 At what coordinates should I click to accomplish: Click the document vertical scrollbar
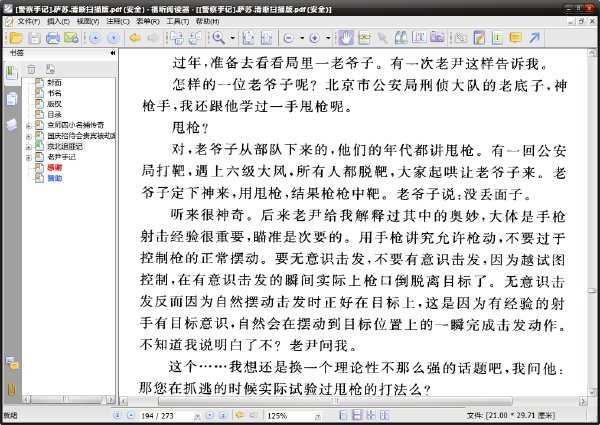pos(592,222)
